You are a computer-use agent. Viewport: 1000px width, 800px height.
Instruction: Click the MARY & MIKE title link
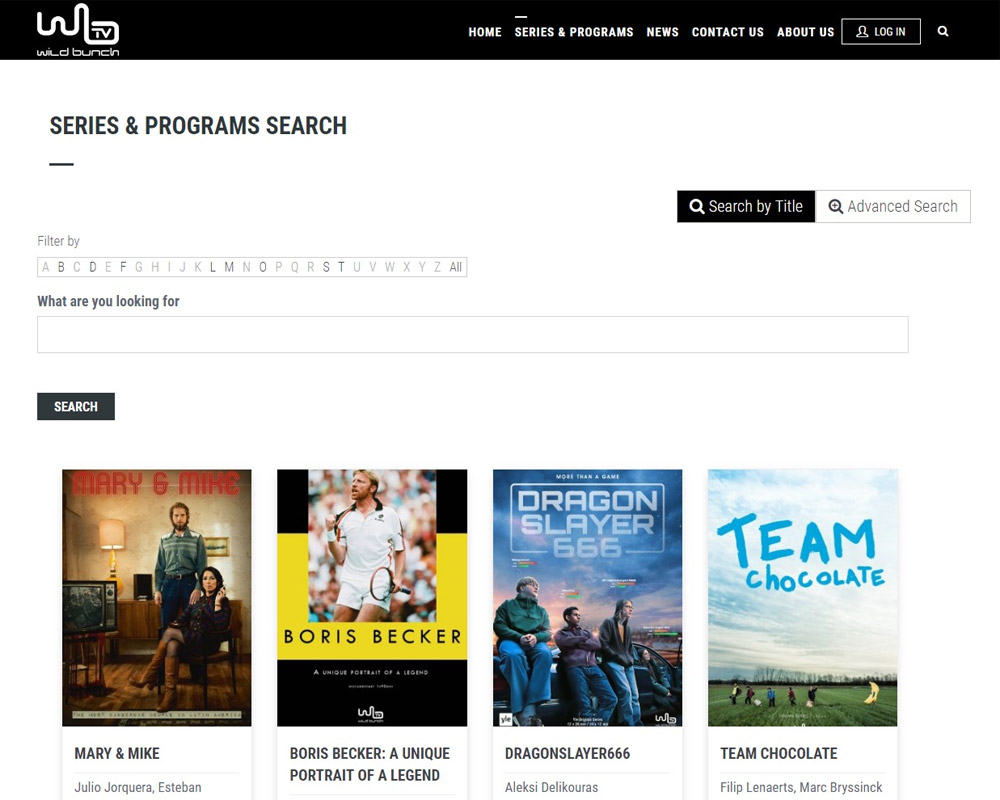click(x=117, y=753)
